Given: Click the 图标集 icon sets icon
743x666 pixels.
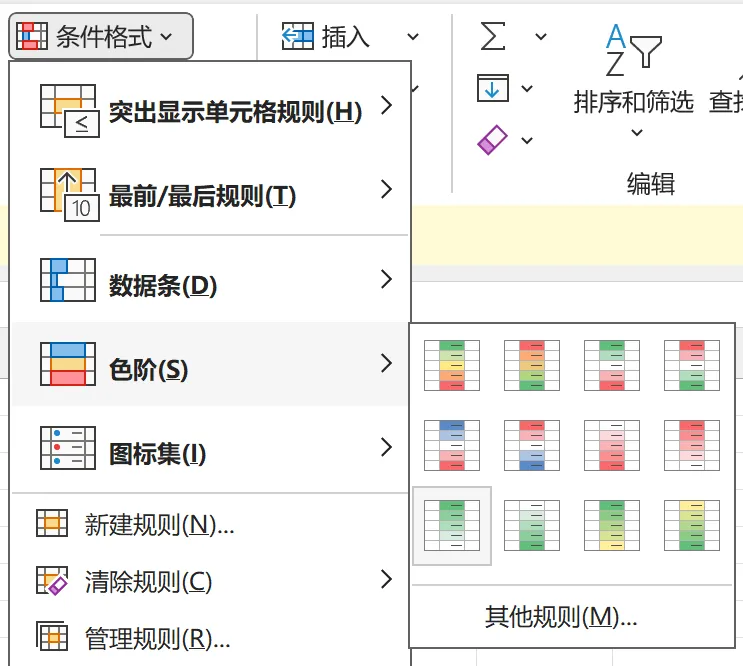Looking at the screenshot, I should tap(67, 449).
